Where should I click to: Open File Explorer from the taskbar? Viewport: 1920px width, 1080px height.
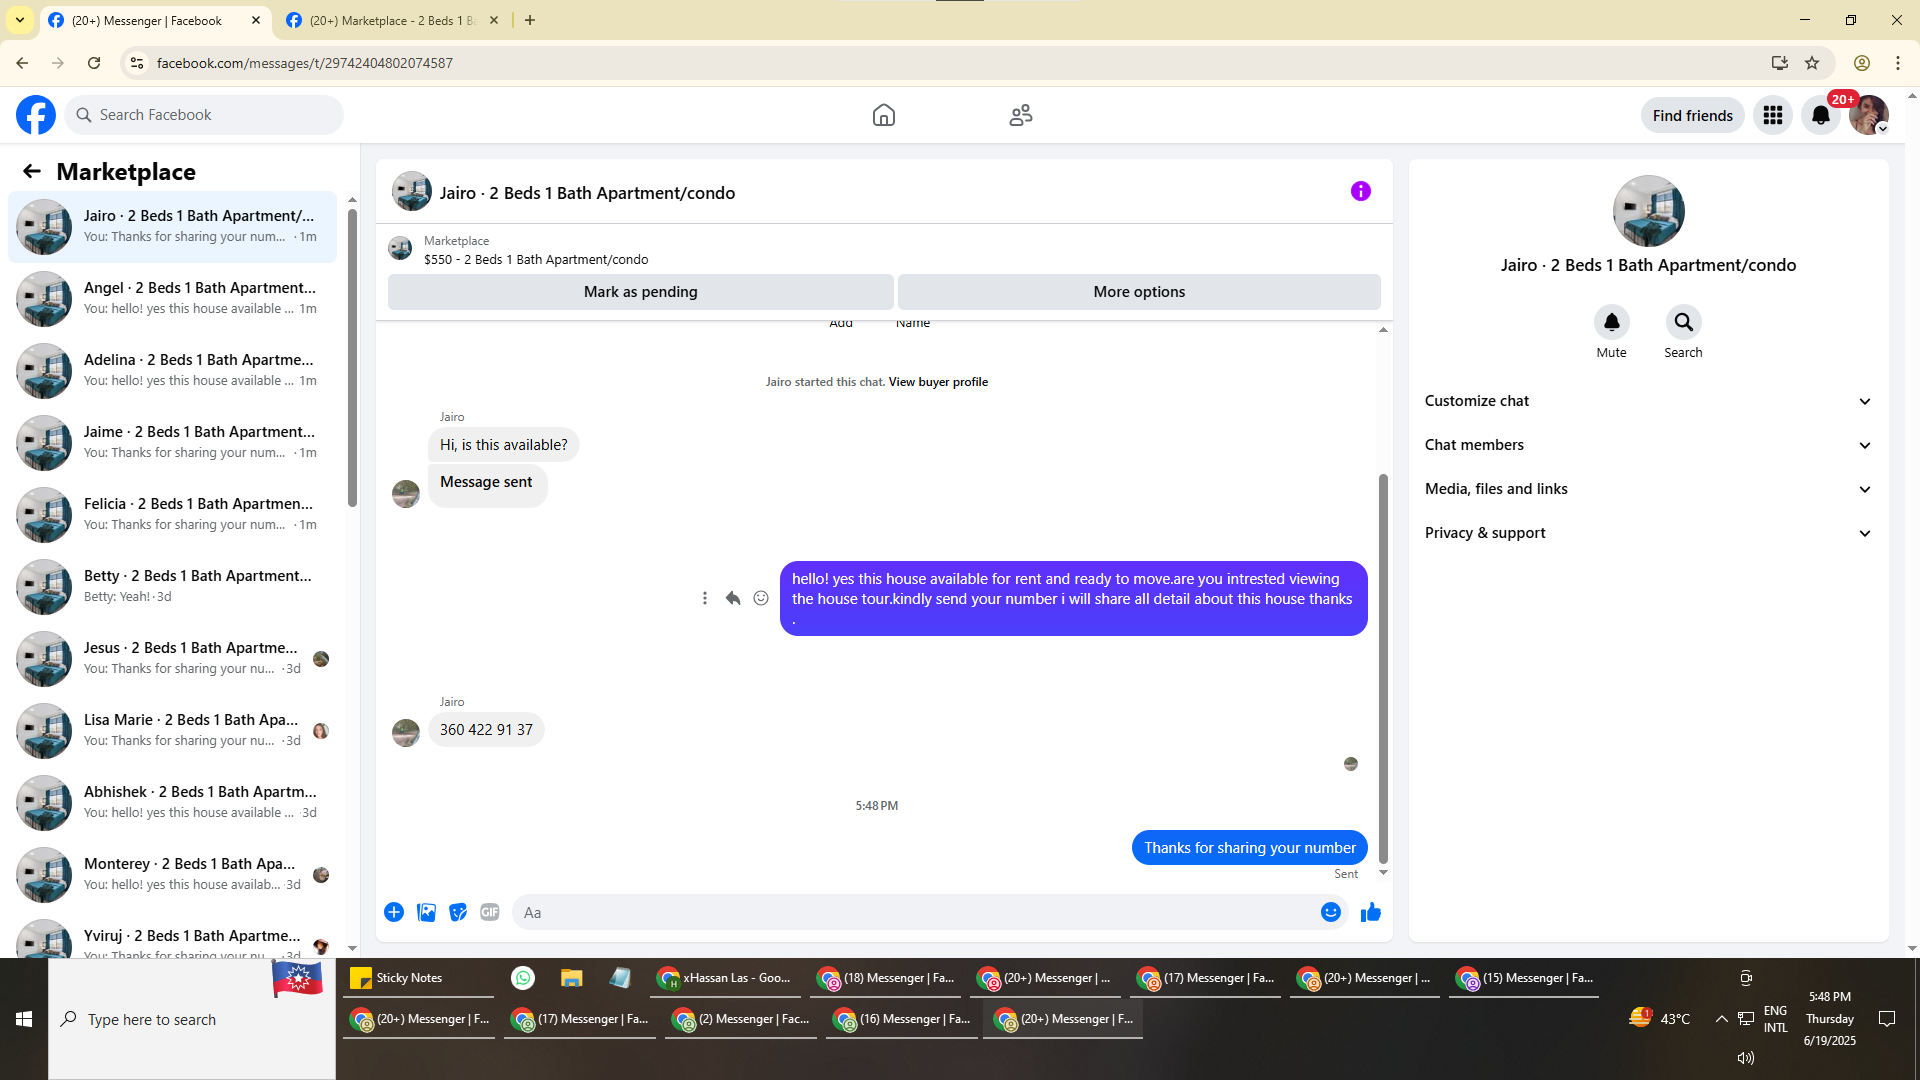572,978
